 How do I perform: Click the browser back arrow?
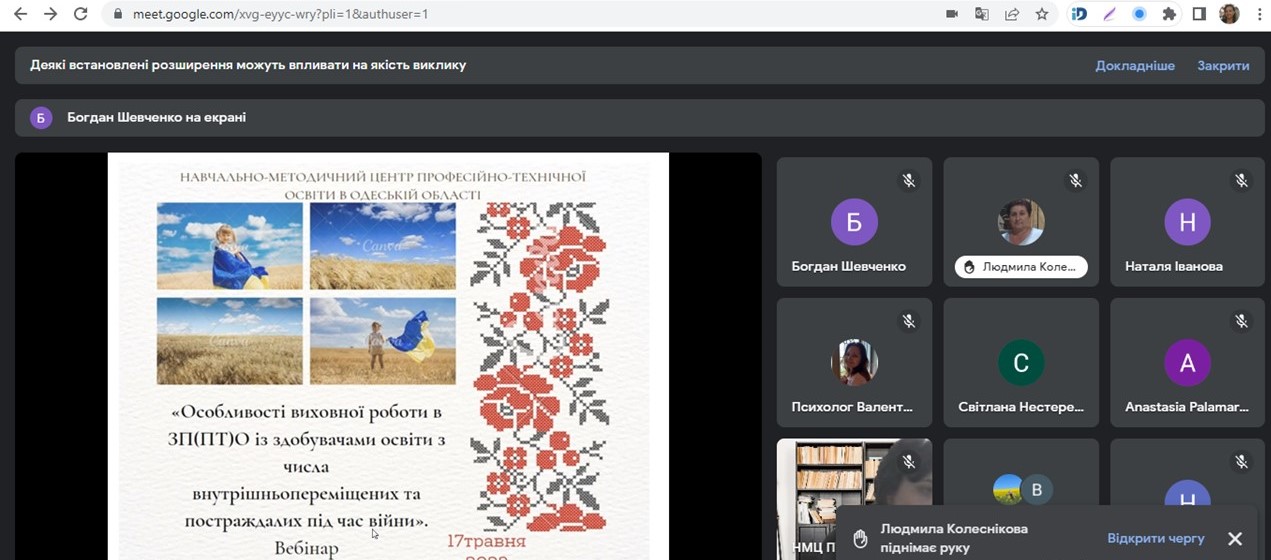(x=20, y=14)
